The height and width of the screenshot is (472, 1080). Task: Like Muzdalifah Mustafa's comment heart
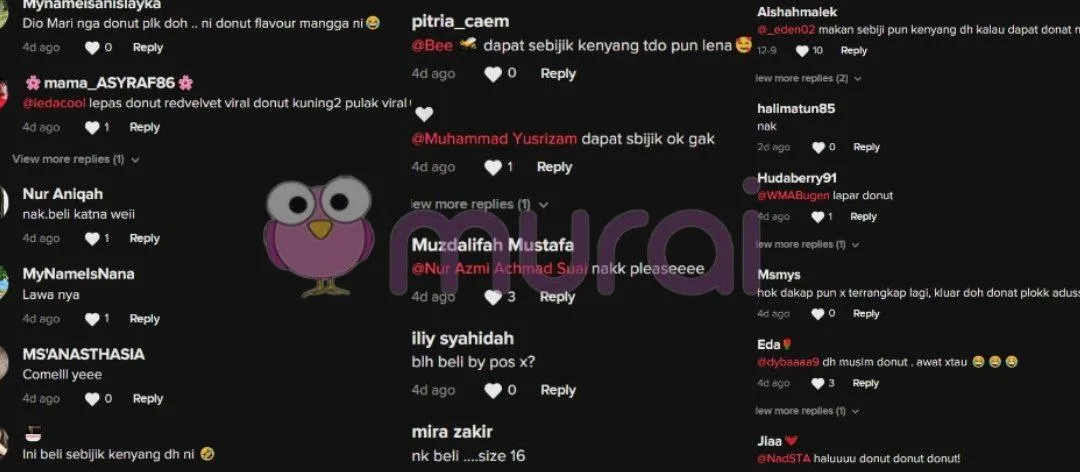tap(493, 297)
